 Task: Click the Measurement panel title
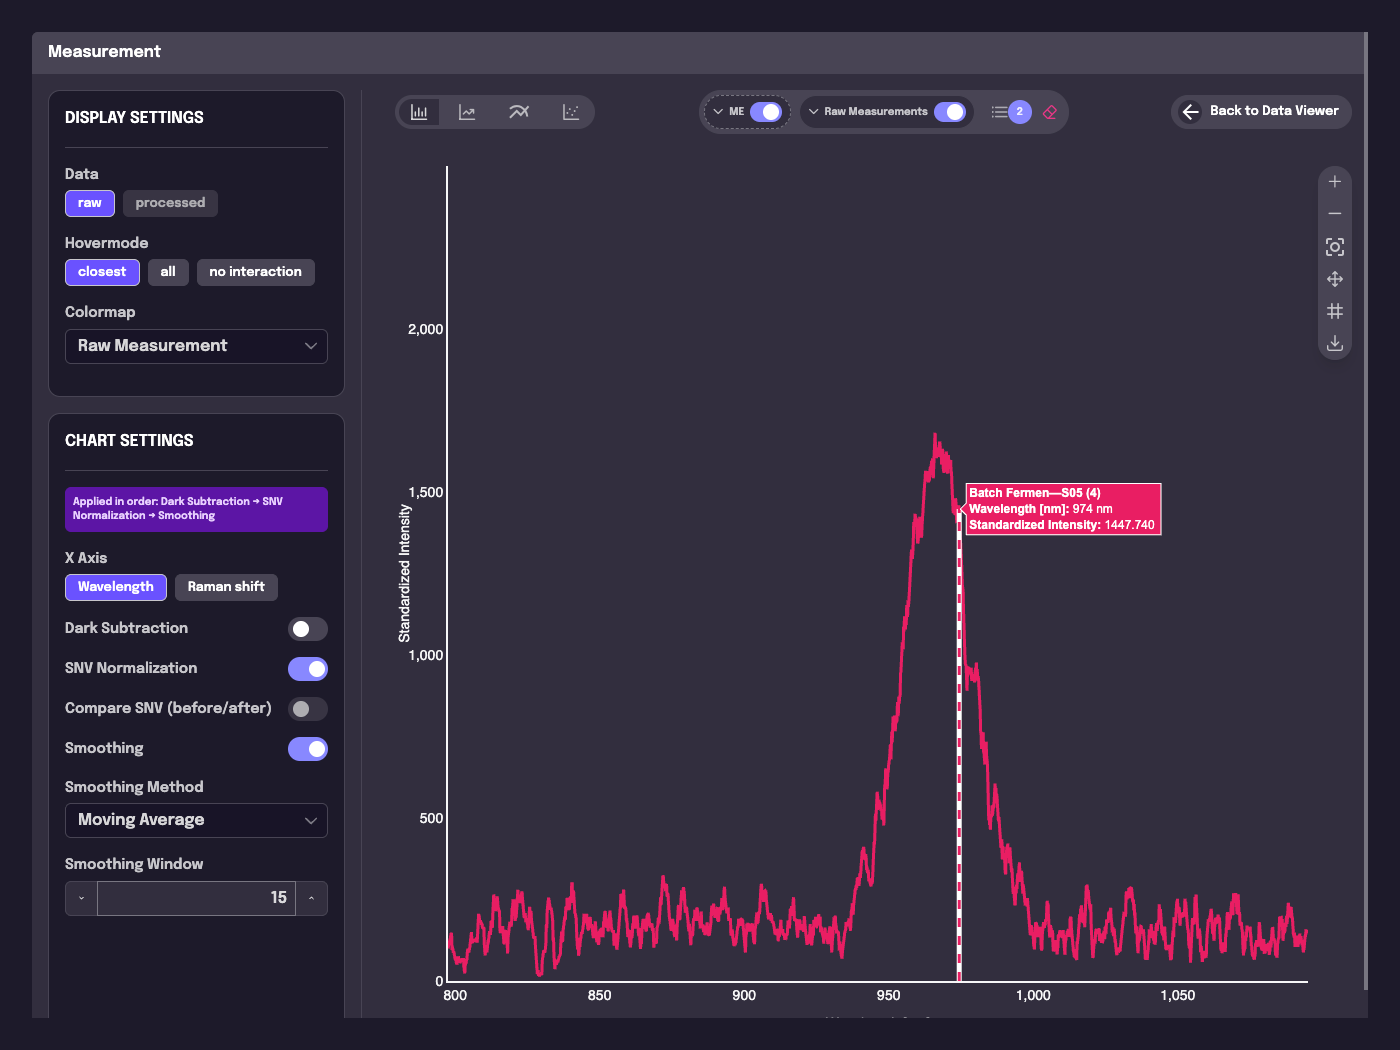[x=104, y=52]
